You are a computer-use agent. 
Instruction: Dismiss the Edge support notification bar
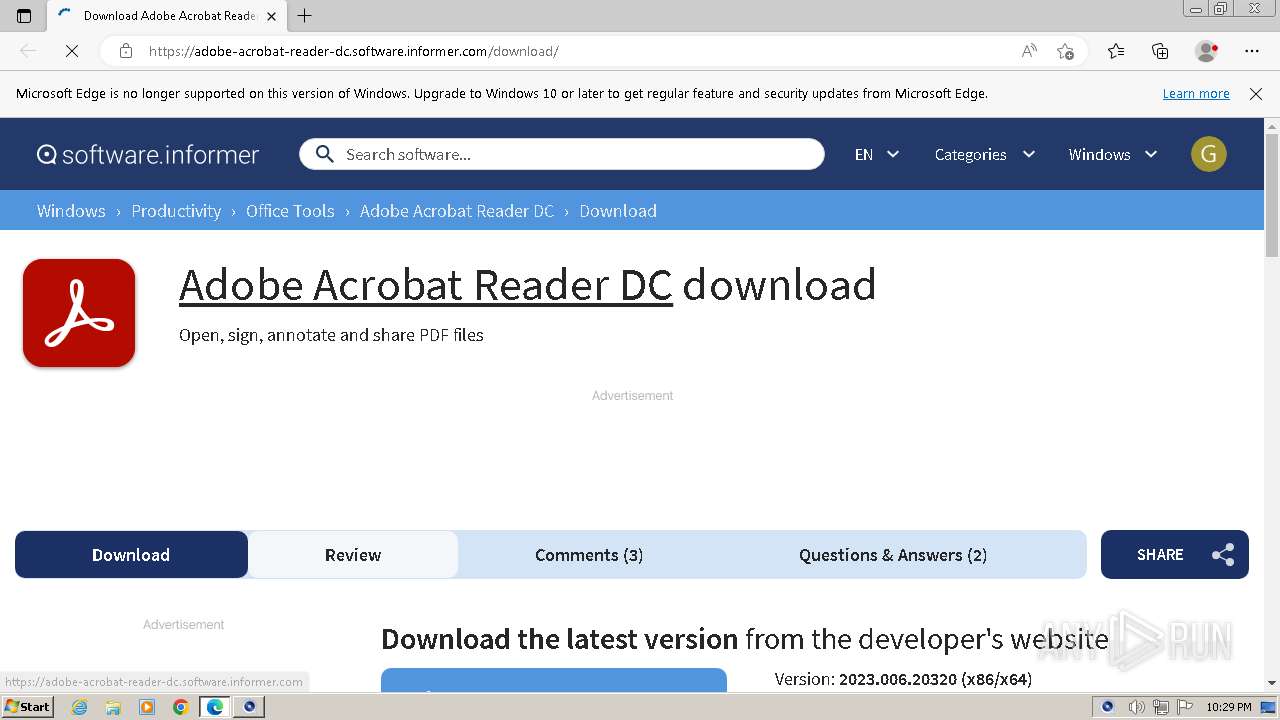click(x=1256, y=94)
